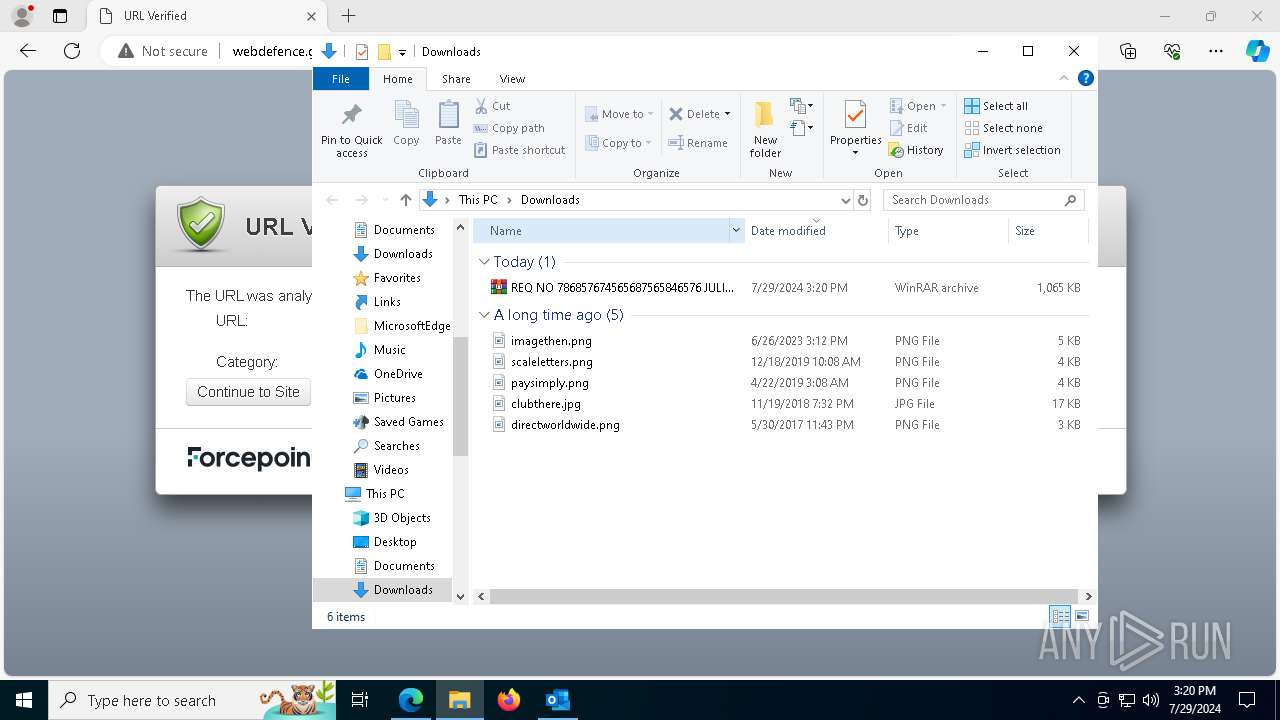The image size is (1280, 720).
Task: Open Outlook from the taskbar
Action: point(557,700)
